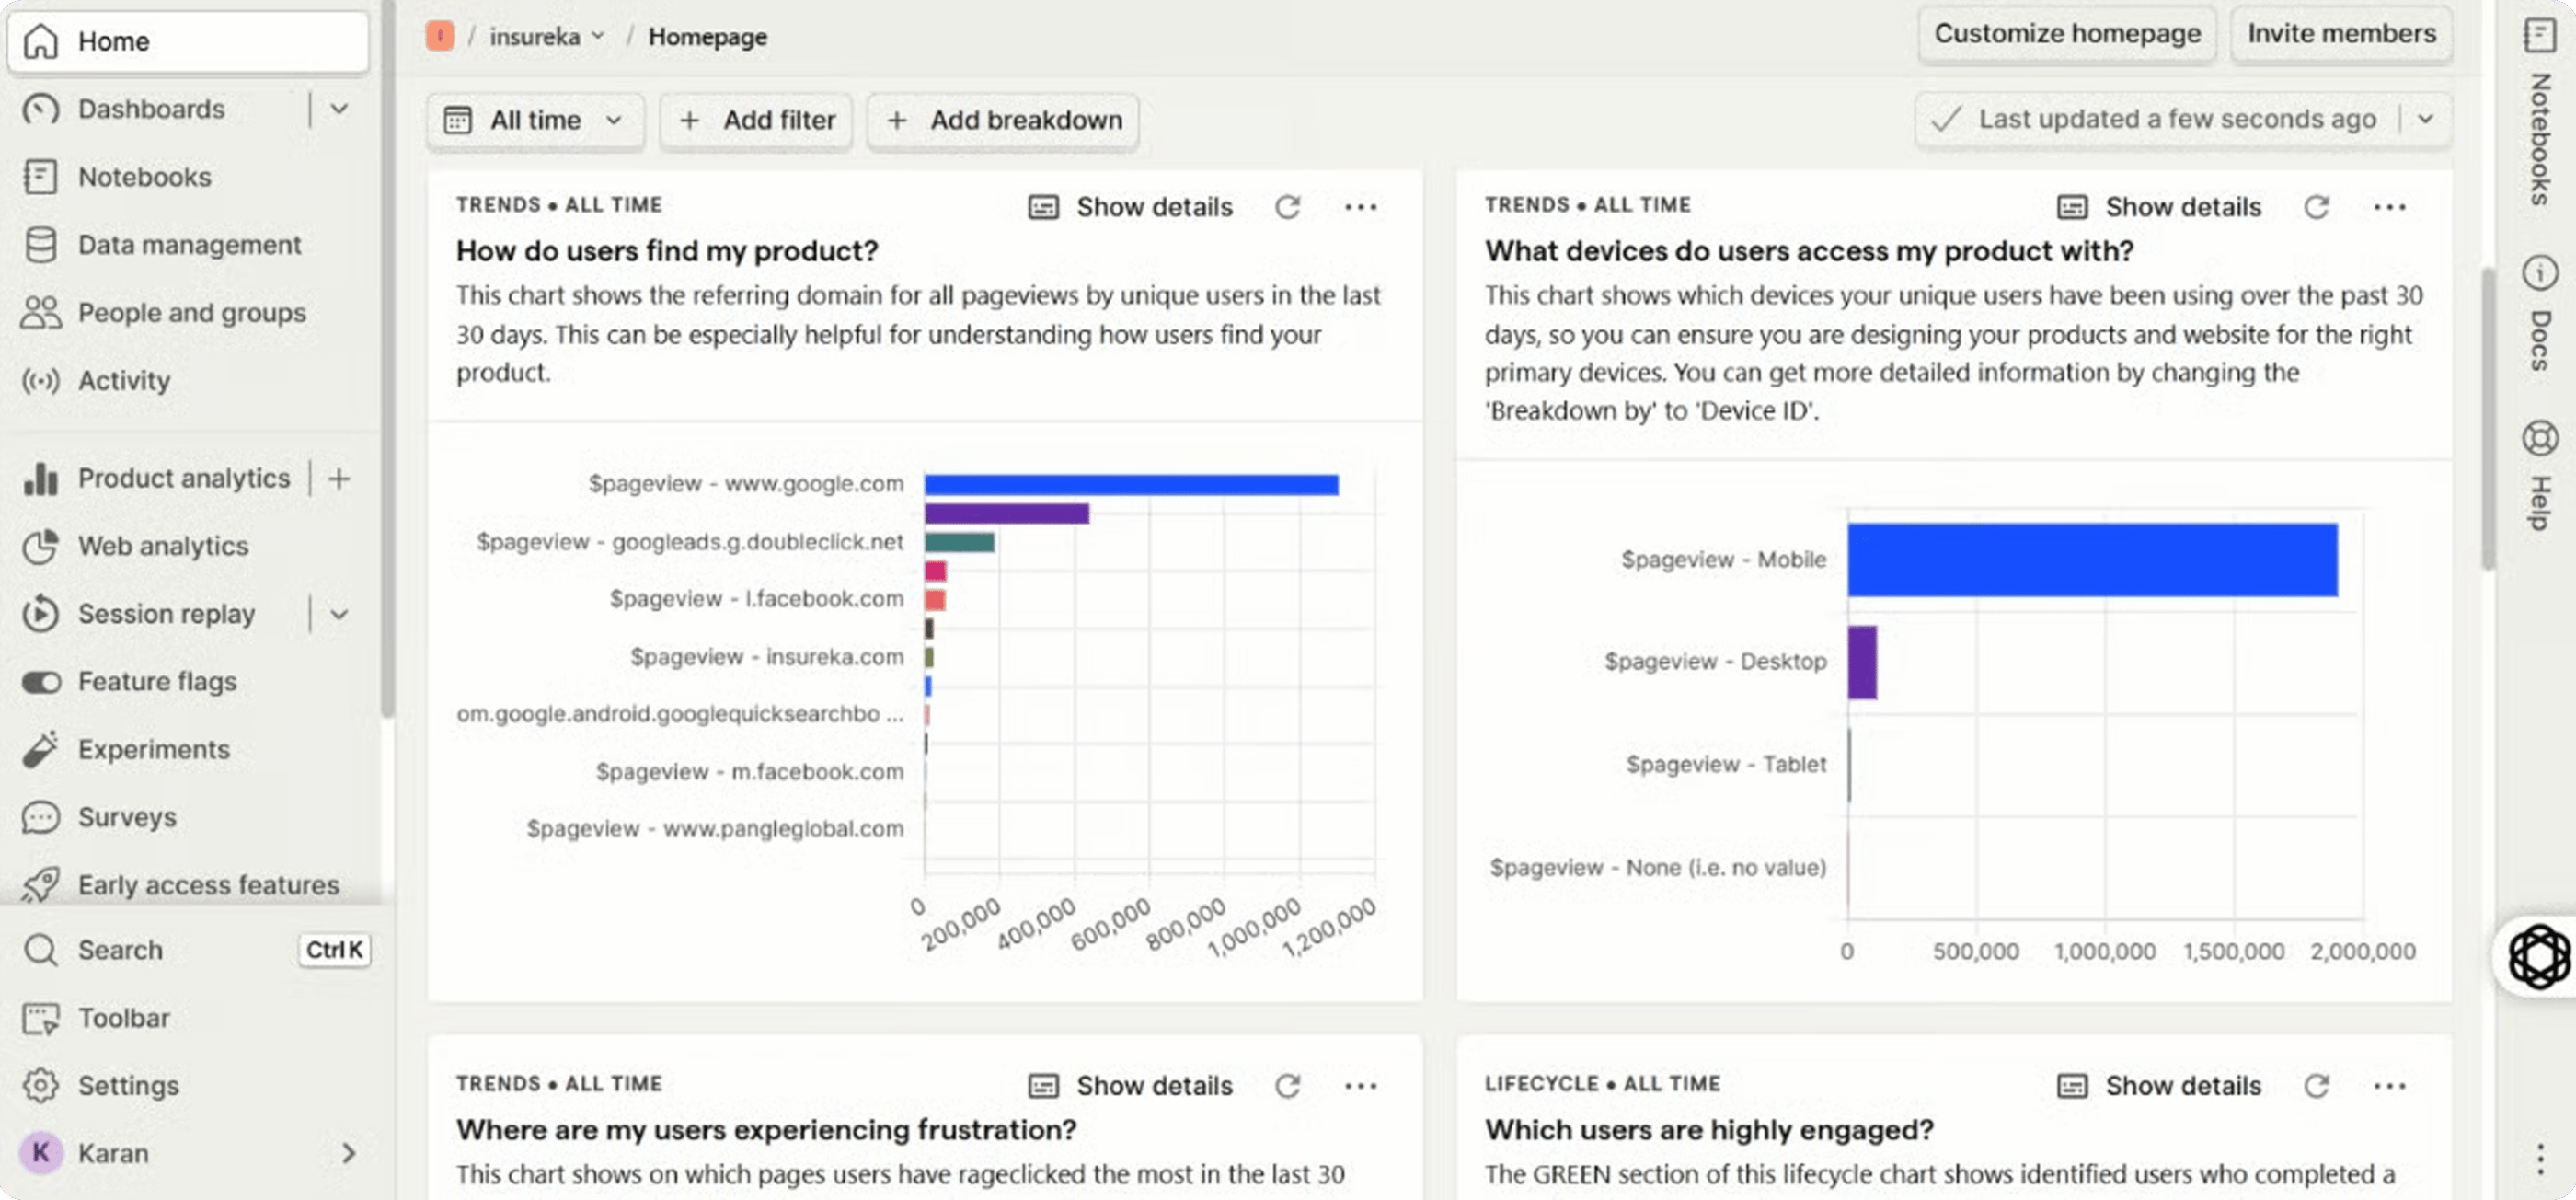Screen dimensions: 2576x1200
Task: Refresh the 'Which users are highly engaged' chart
Action: [2316, 1086]
